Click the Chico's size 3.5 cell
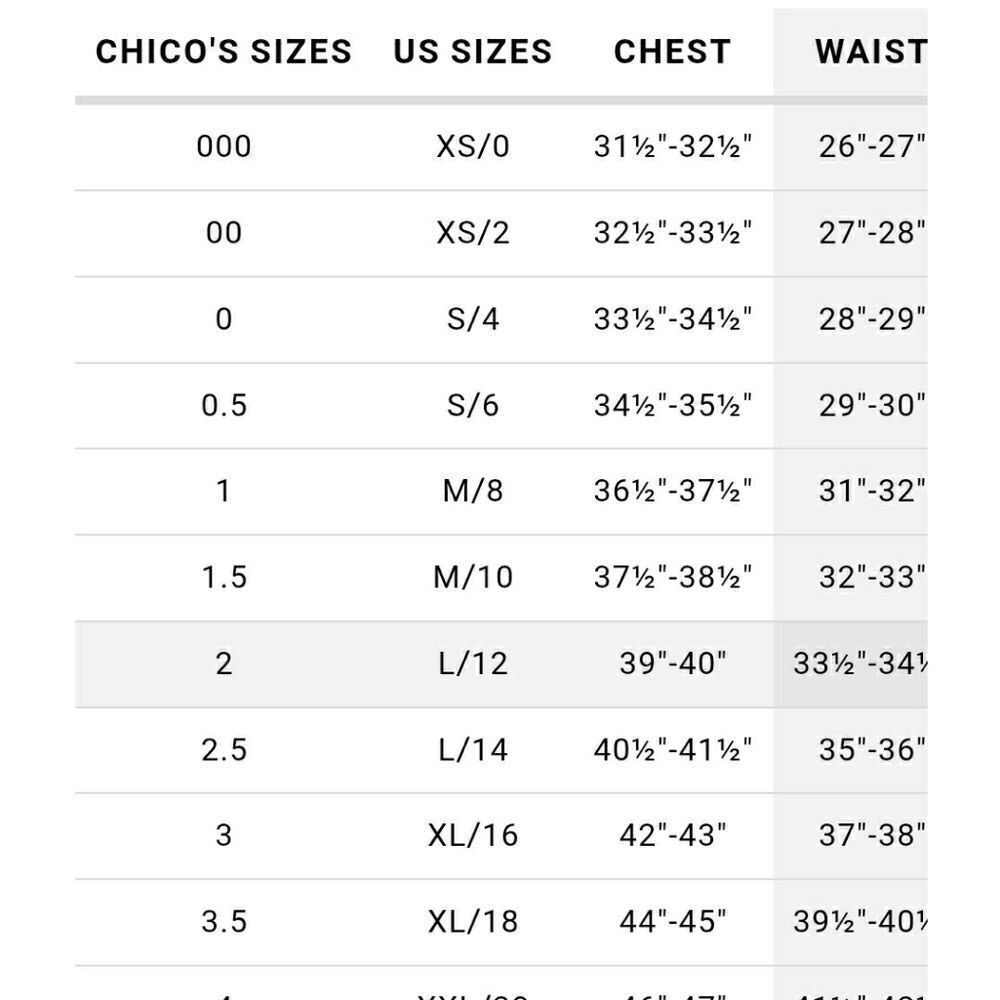Screen dimensions: 1000x1000 point(223,921)
